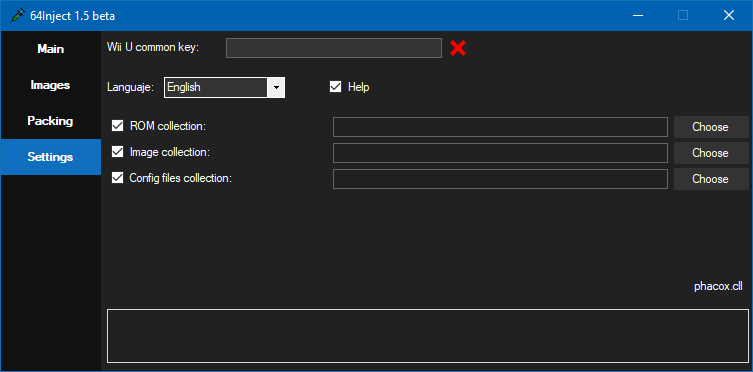
Task: Choose a folder for ROM collection
Action: [x=711, y=127]
